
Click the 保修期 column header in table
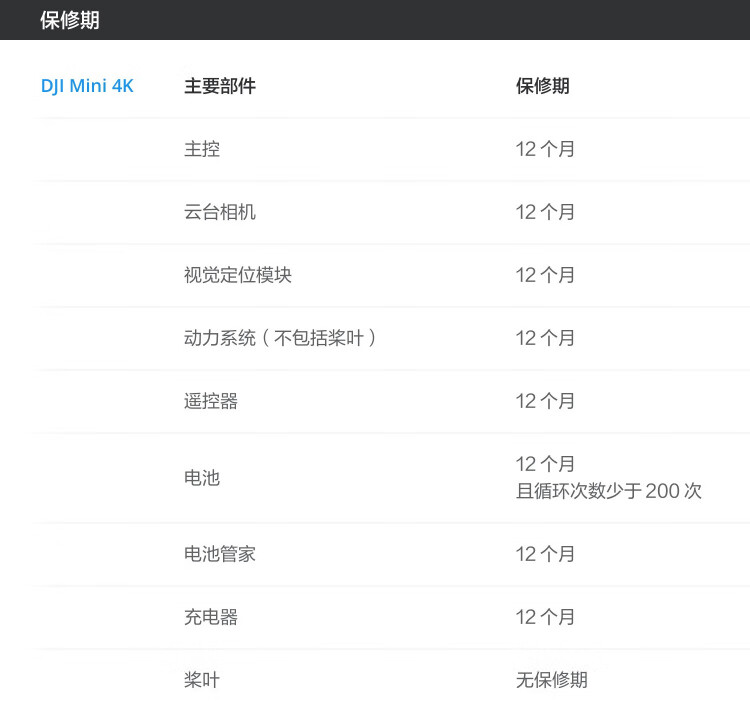click(x=543, y=86)
